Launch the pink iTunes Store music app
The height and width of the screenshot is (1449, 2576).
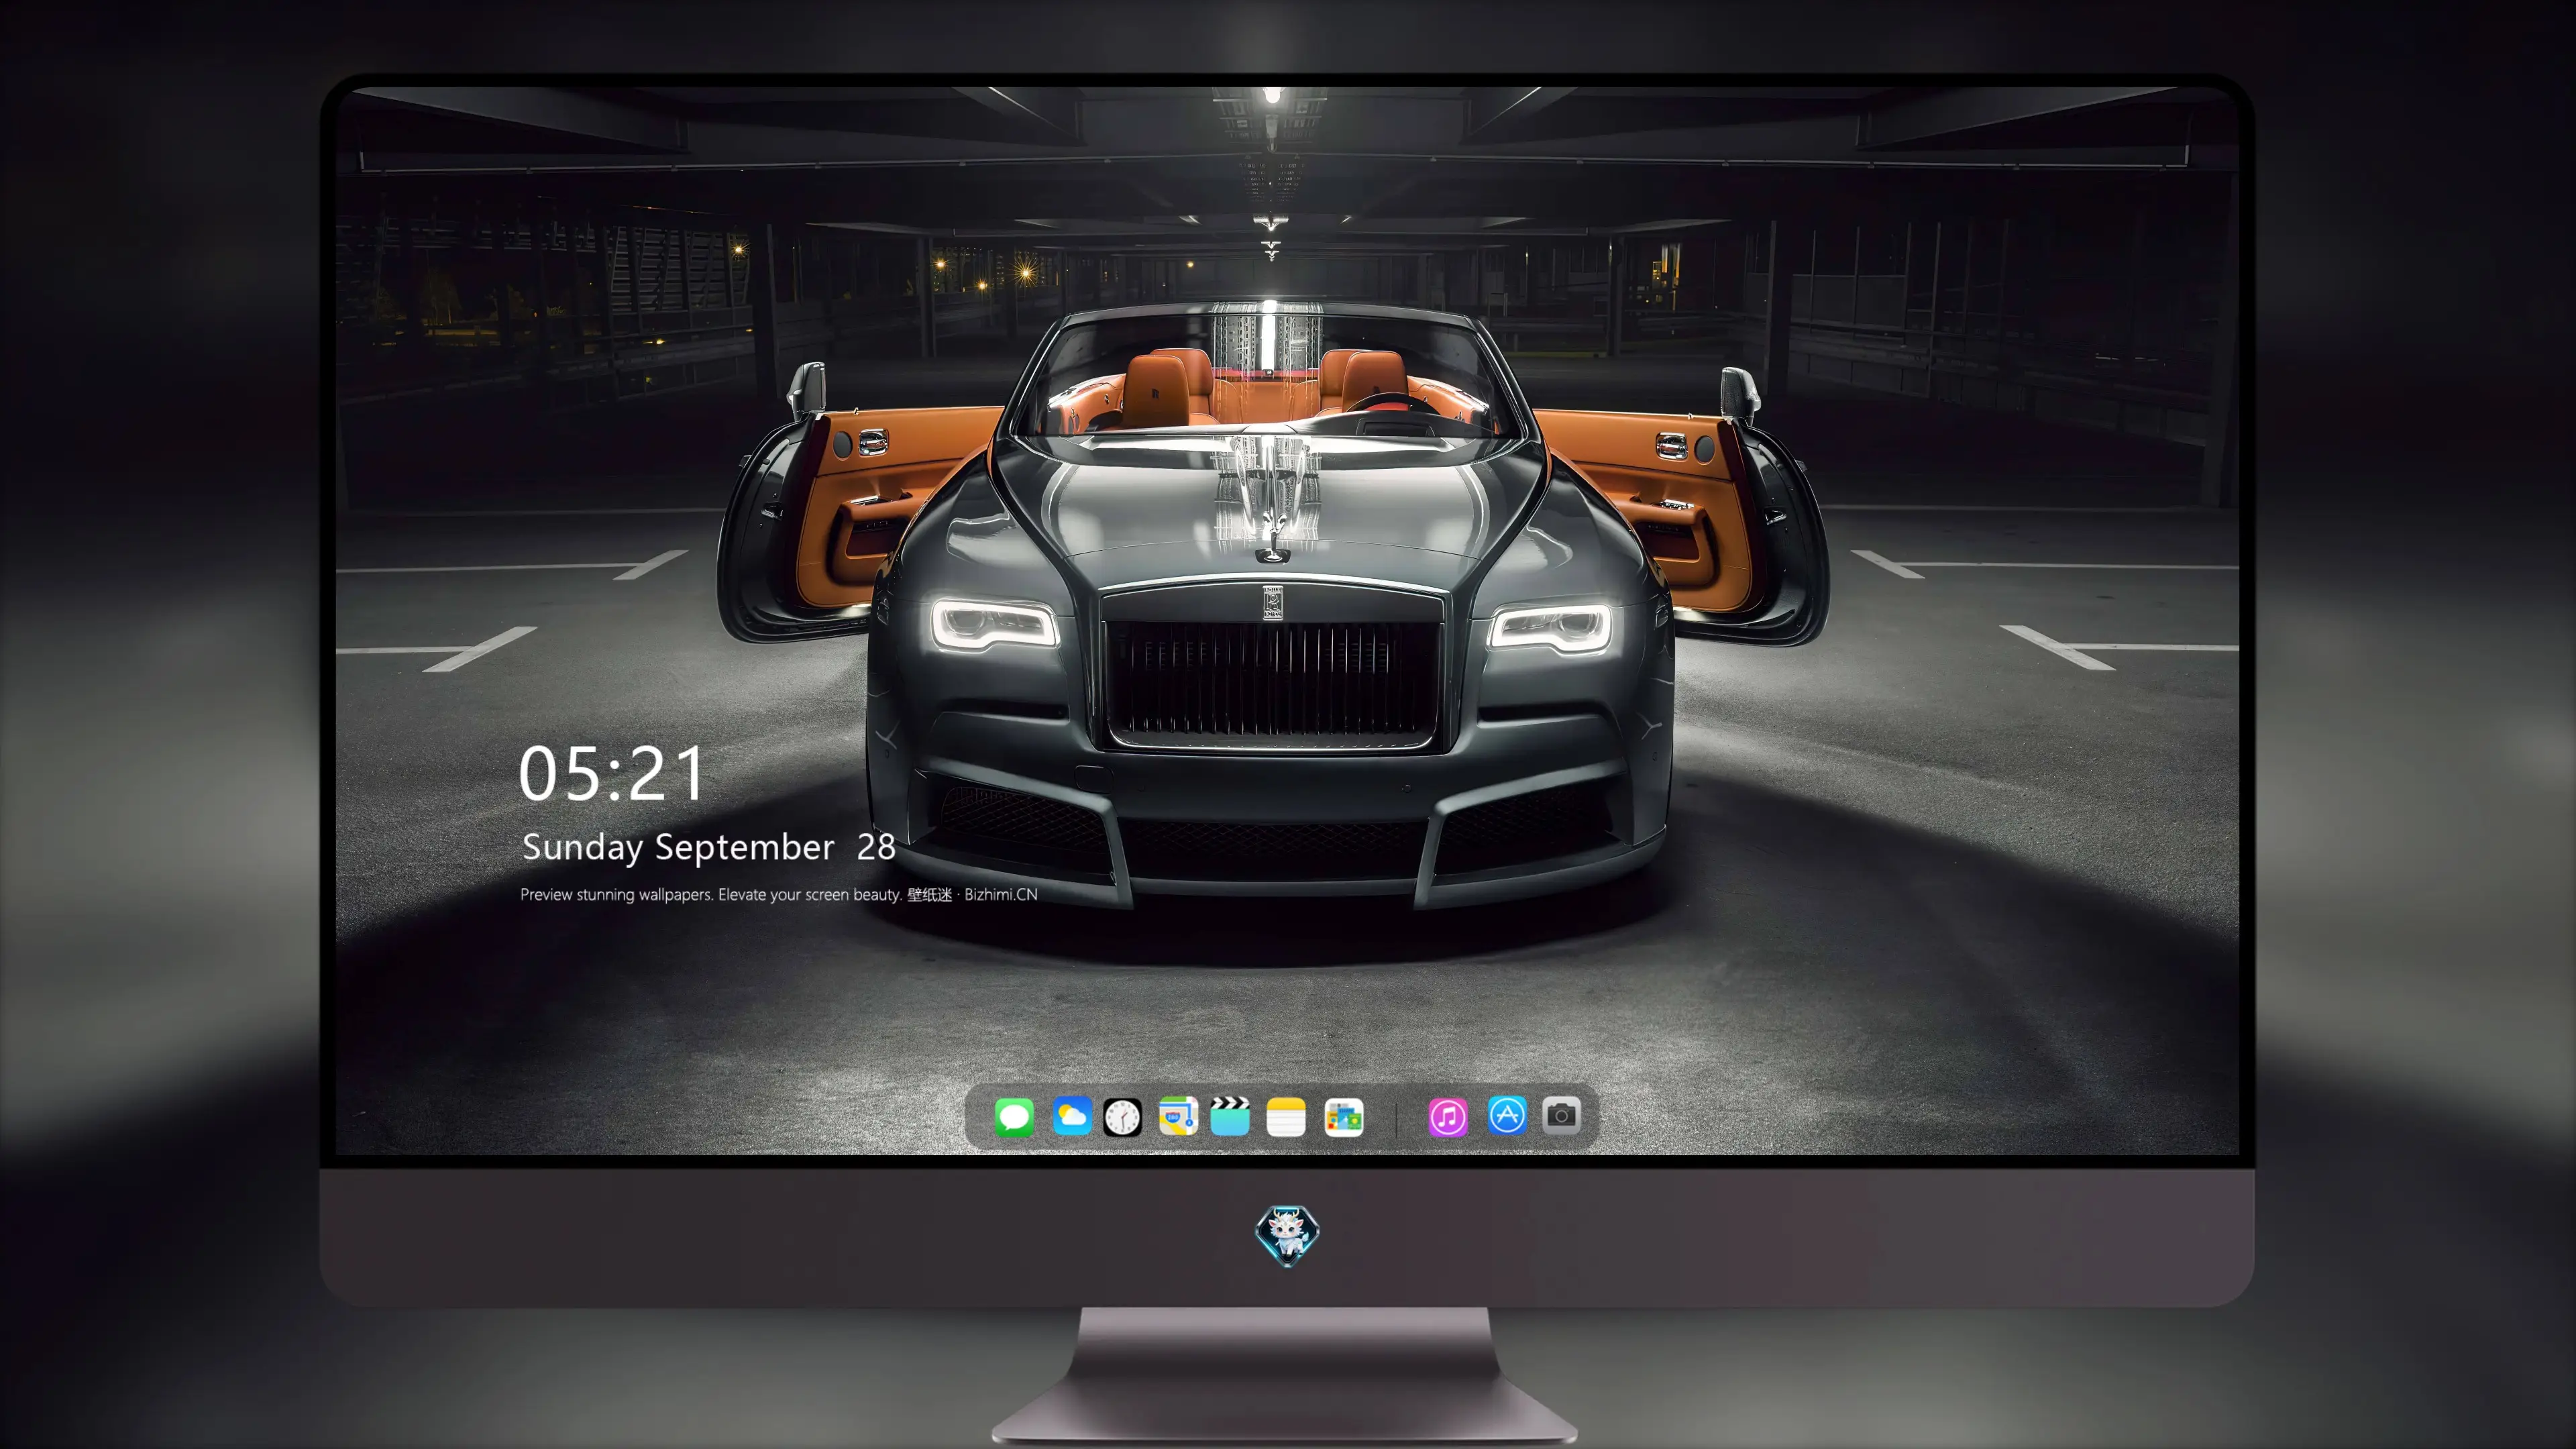(x=1448, y=1117)
